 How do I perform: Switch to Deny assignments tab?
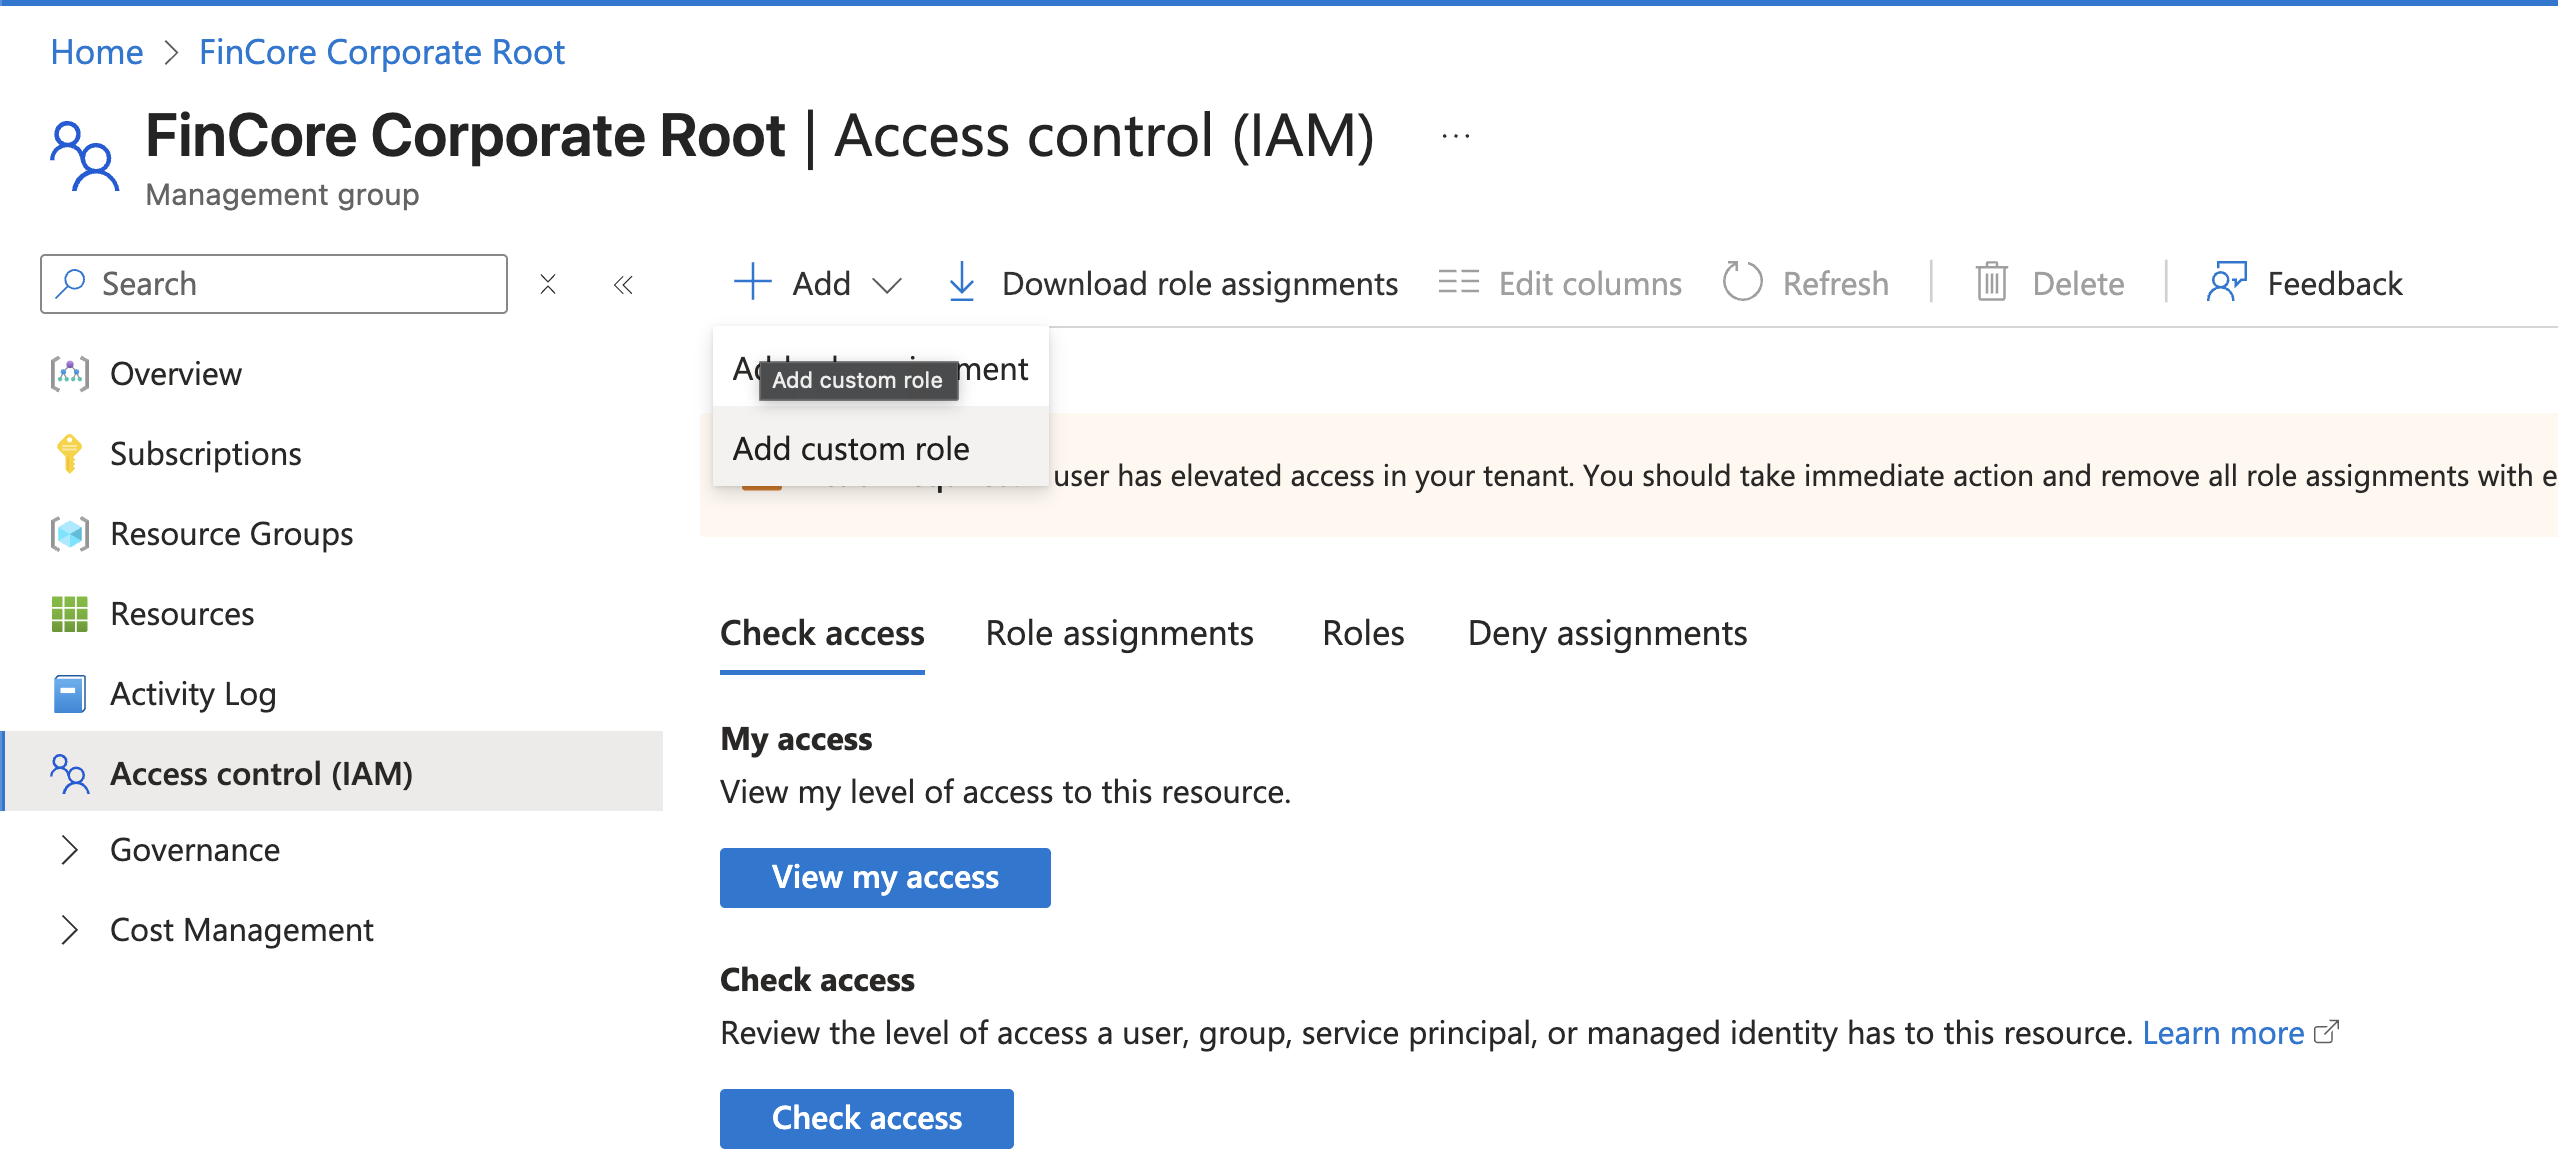point(1607,633)
